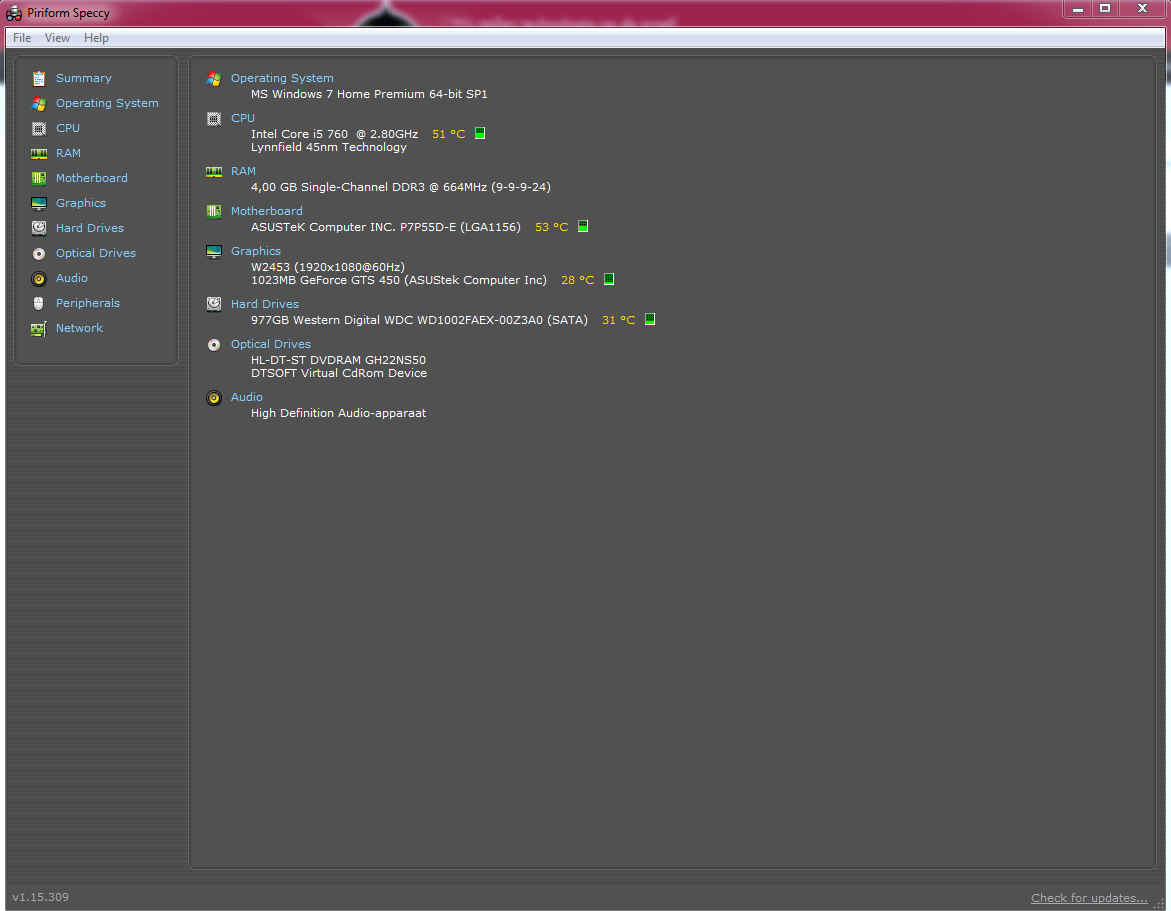Open the Help menu
The height and width of the screenshot is (911, 1171).
click(96, 38)
